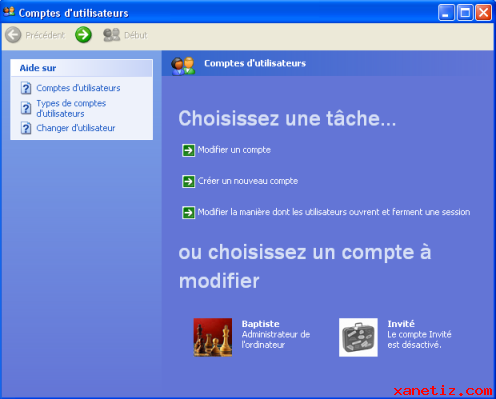Click help icon next to Types de comptes
This screenshot has height=399, width=496.
[x=26, y=108]
